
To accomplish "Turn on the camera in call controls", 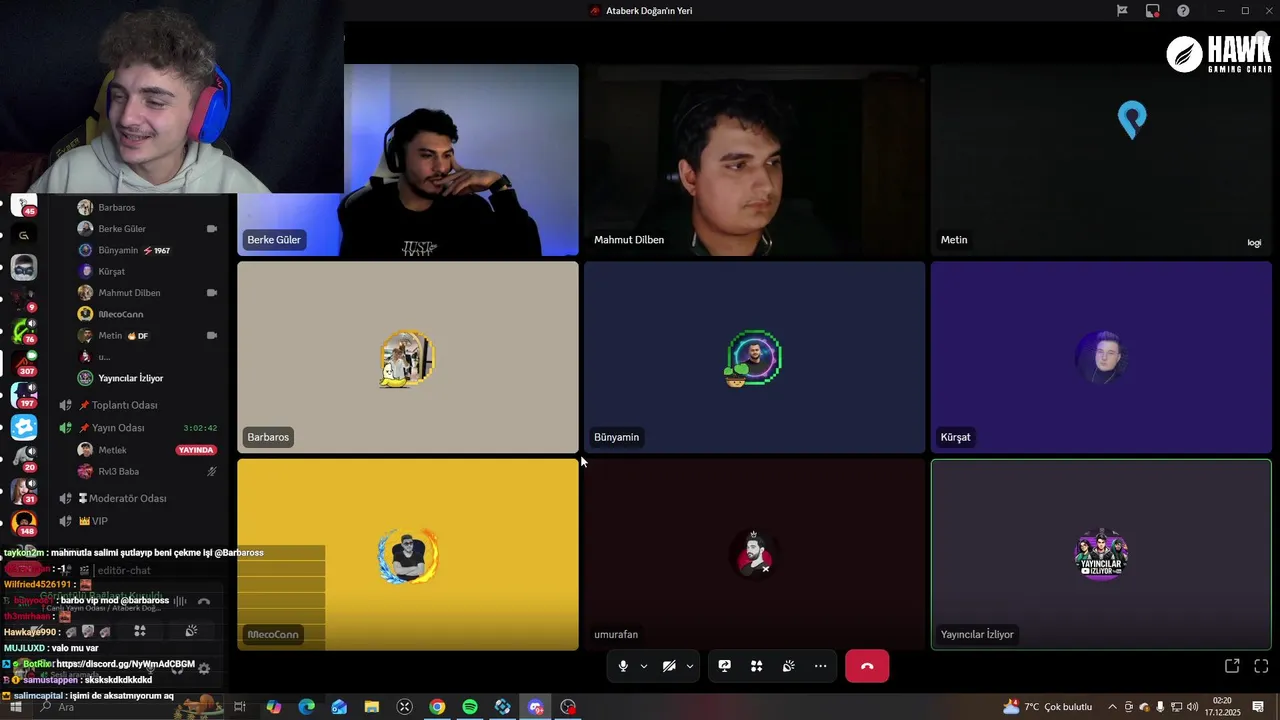I will (x=669, y=666).
